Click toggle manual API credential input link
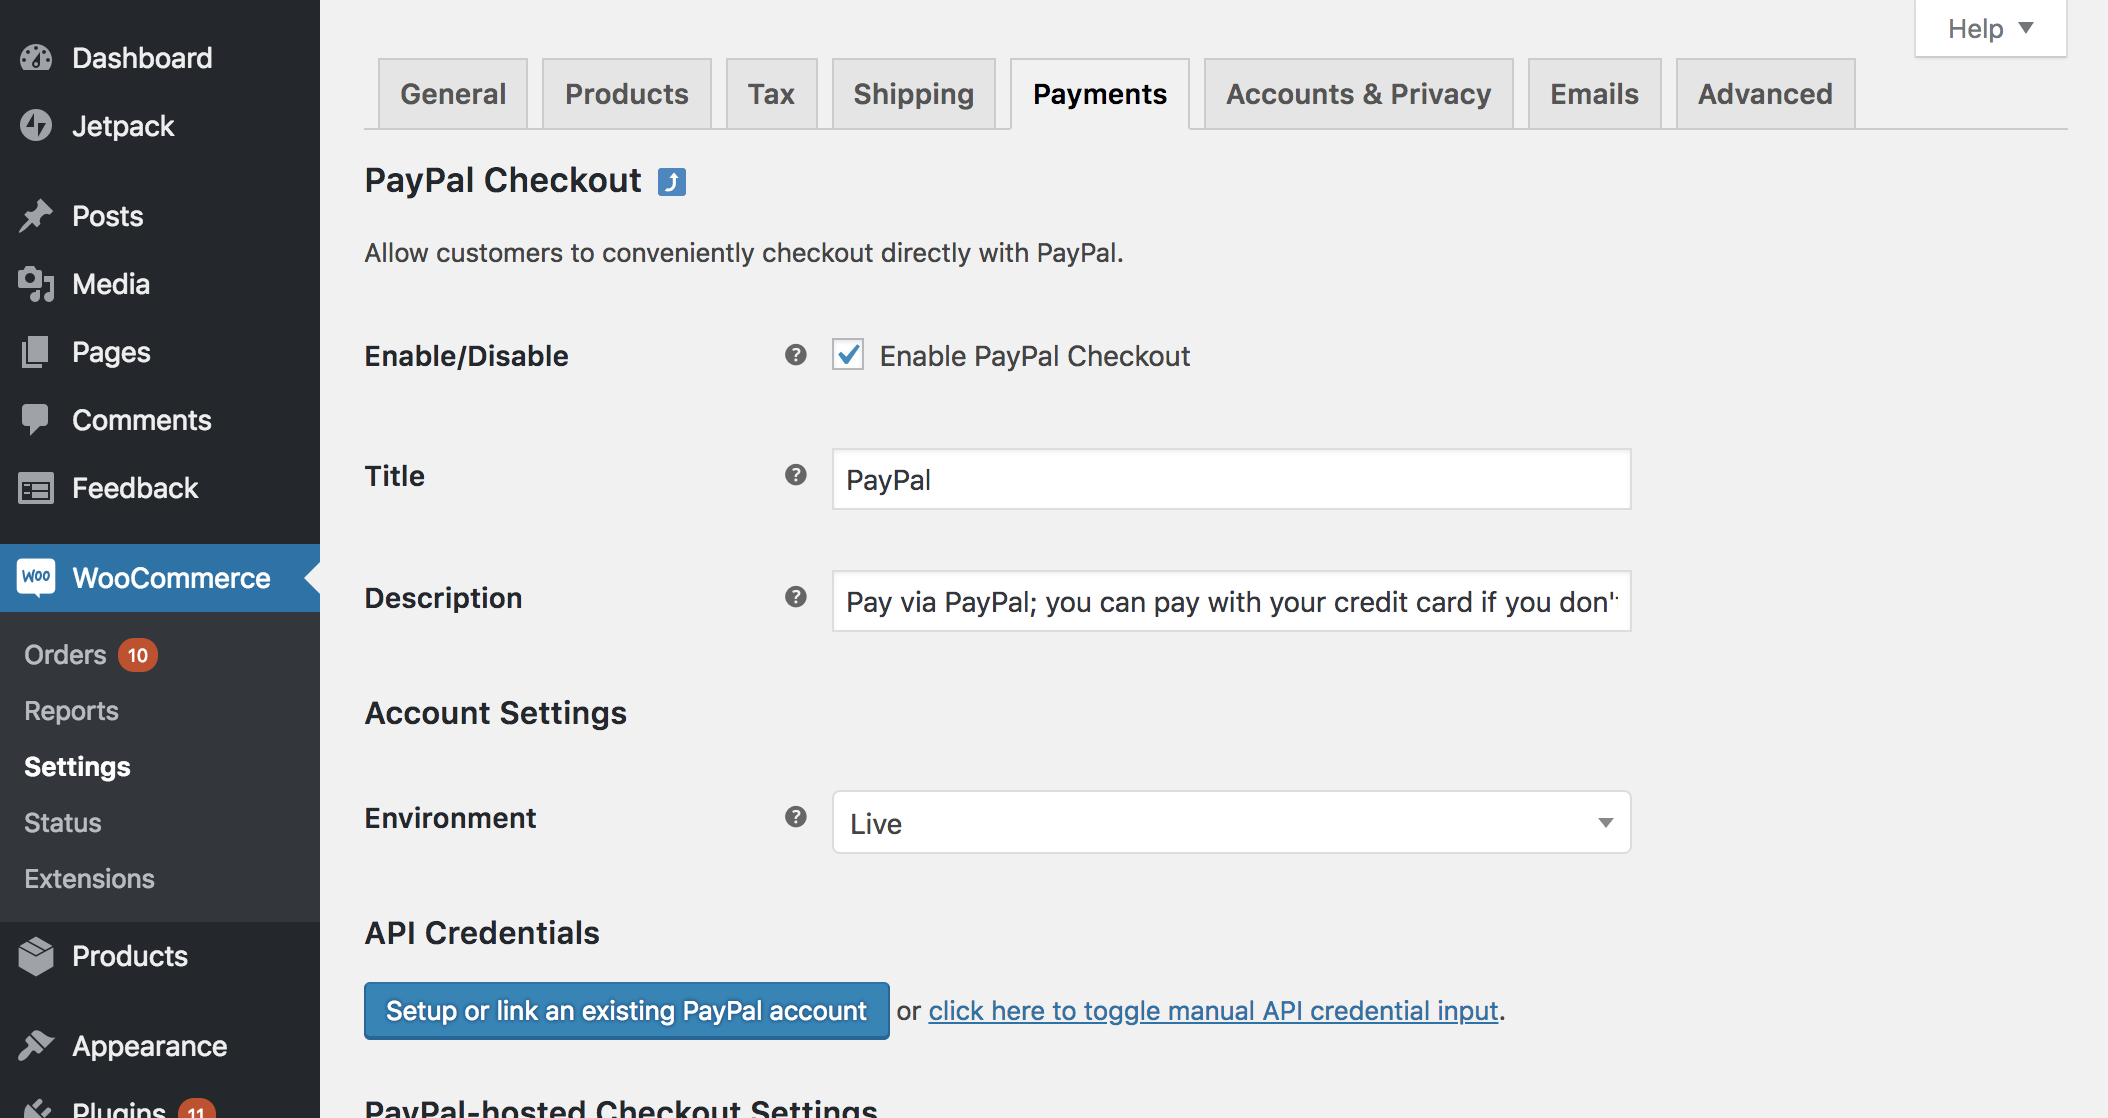 1213,1011
